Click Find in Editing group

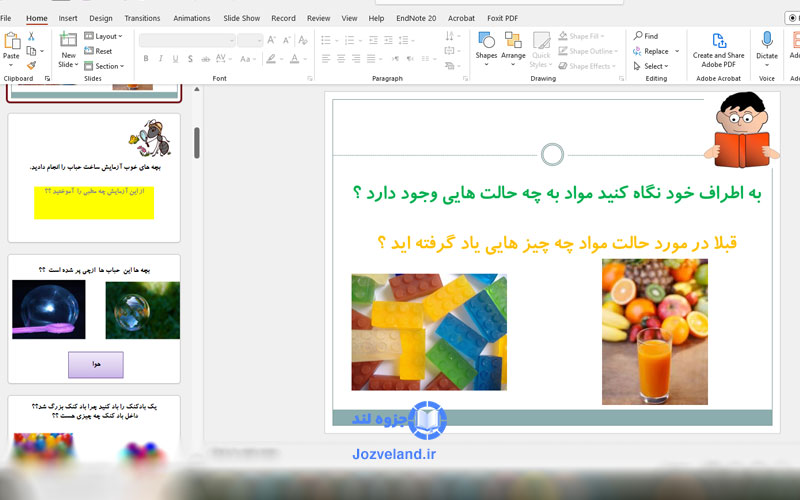coord(646,36)
